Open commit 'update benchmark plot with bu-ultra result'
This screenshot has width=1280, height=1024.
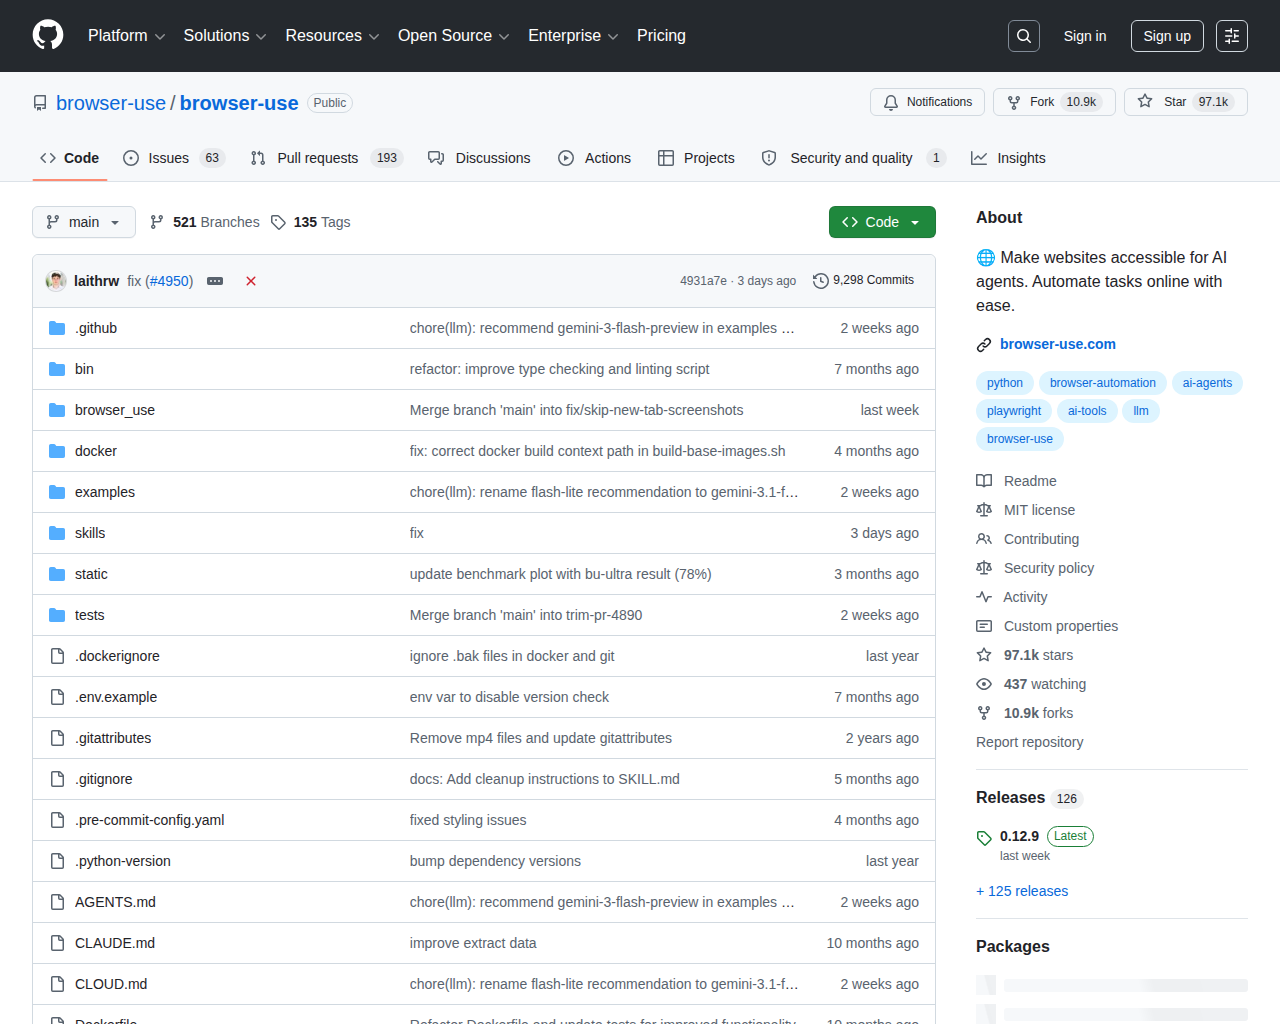pyautogui.click(x=561, y=574)
